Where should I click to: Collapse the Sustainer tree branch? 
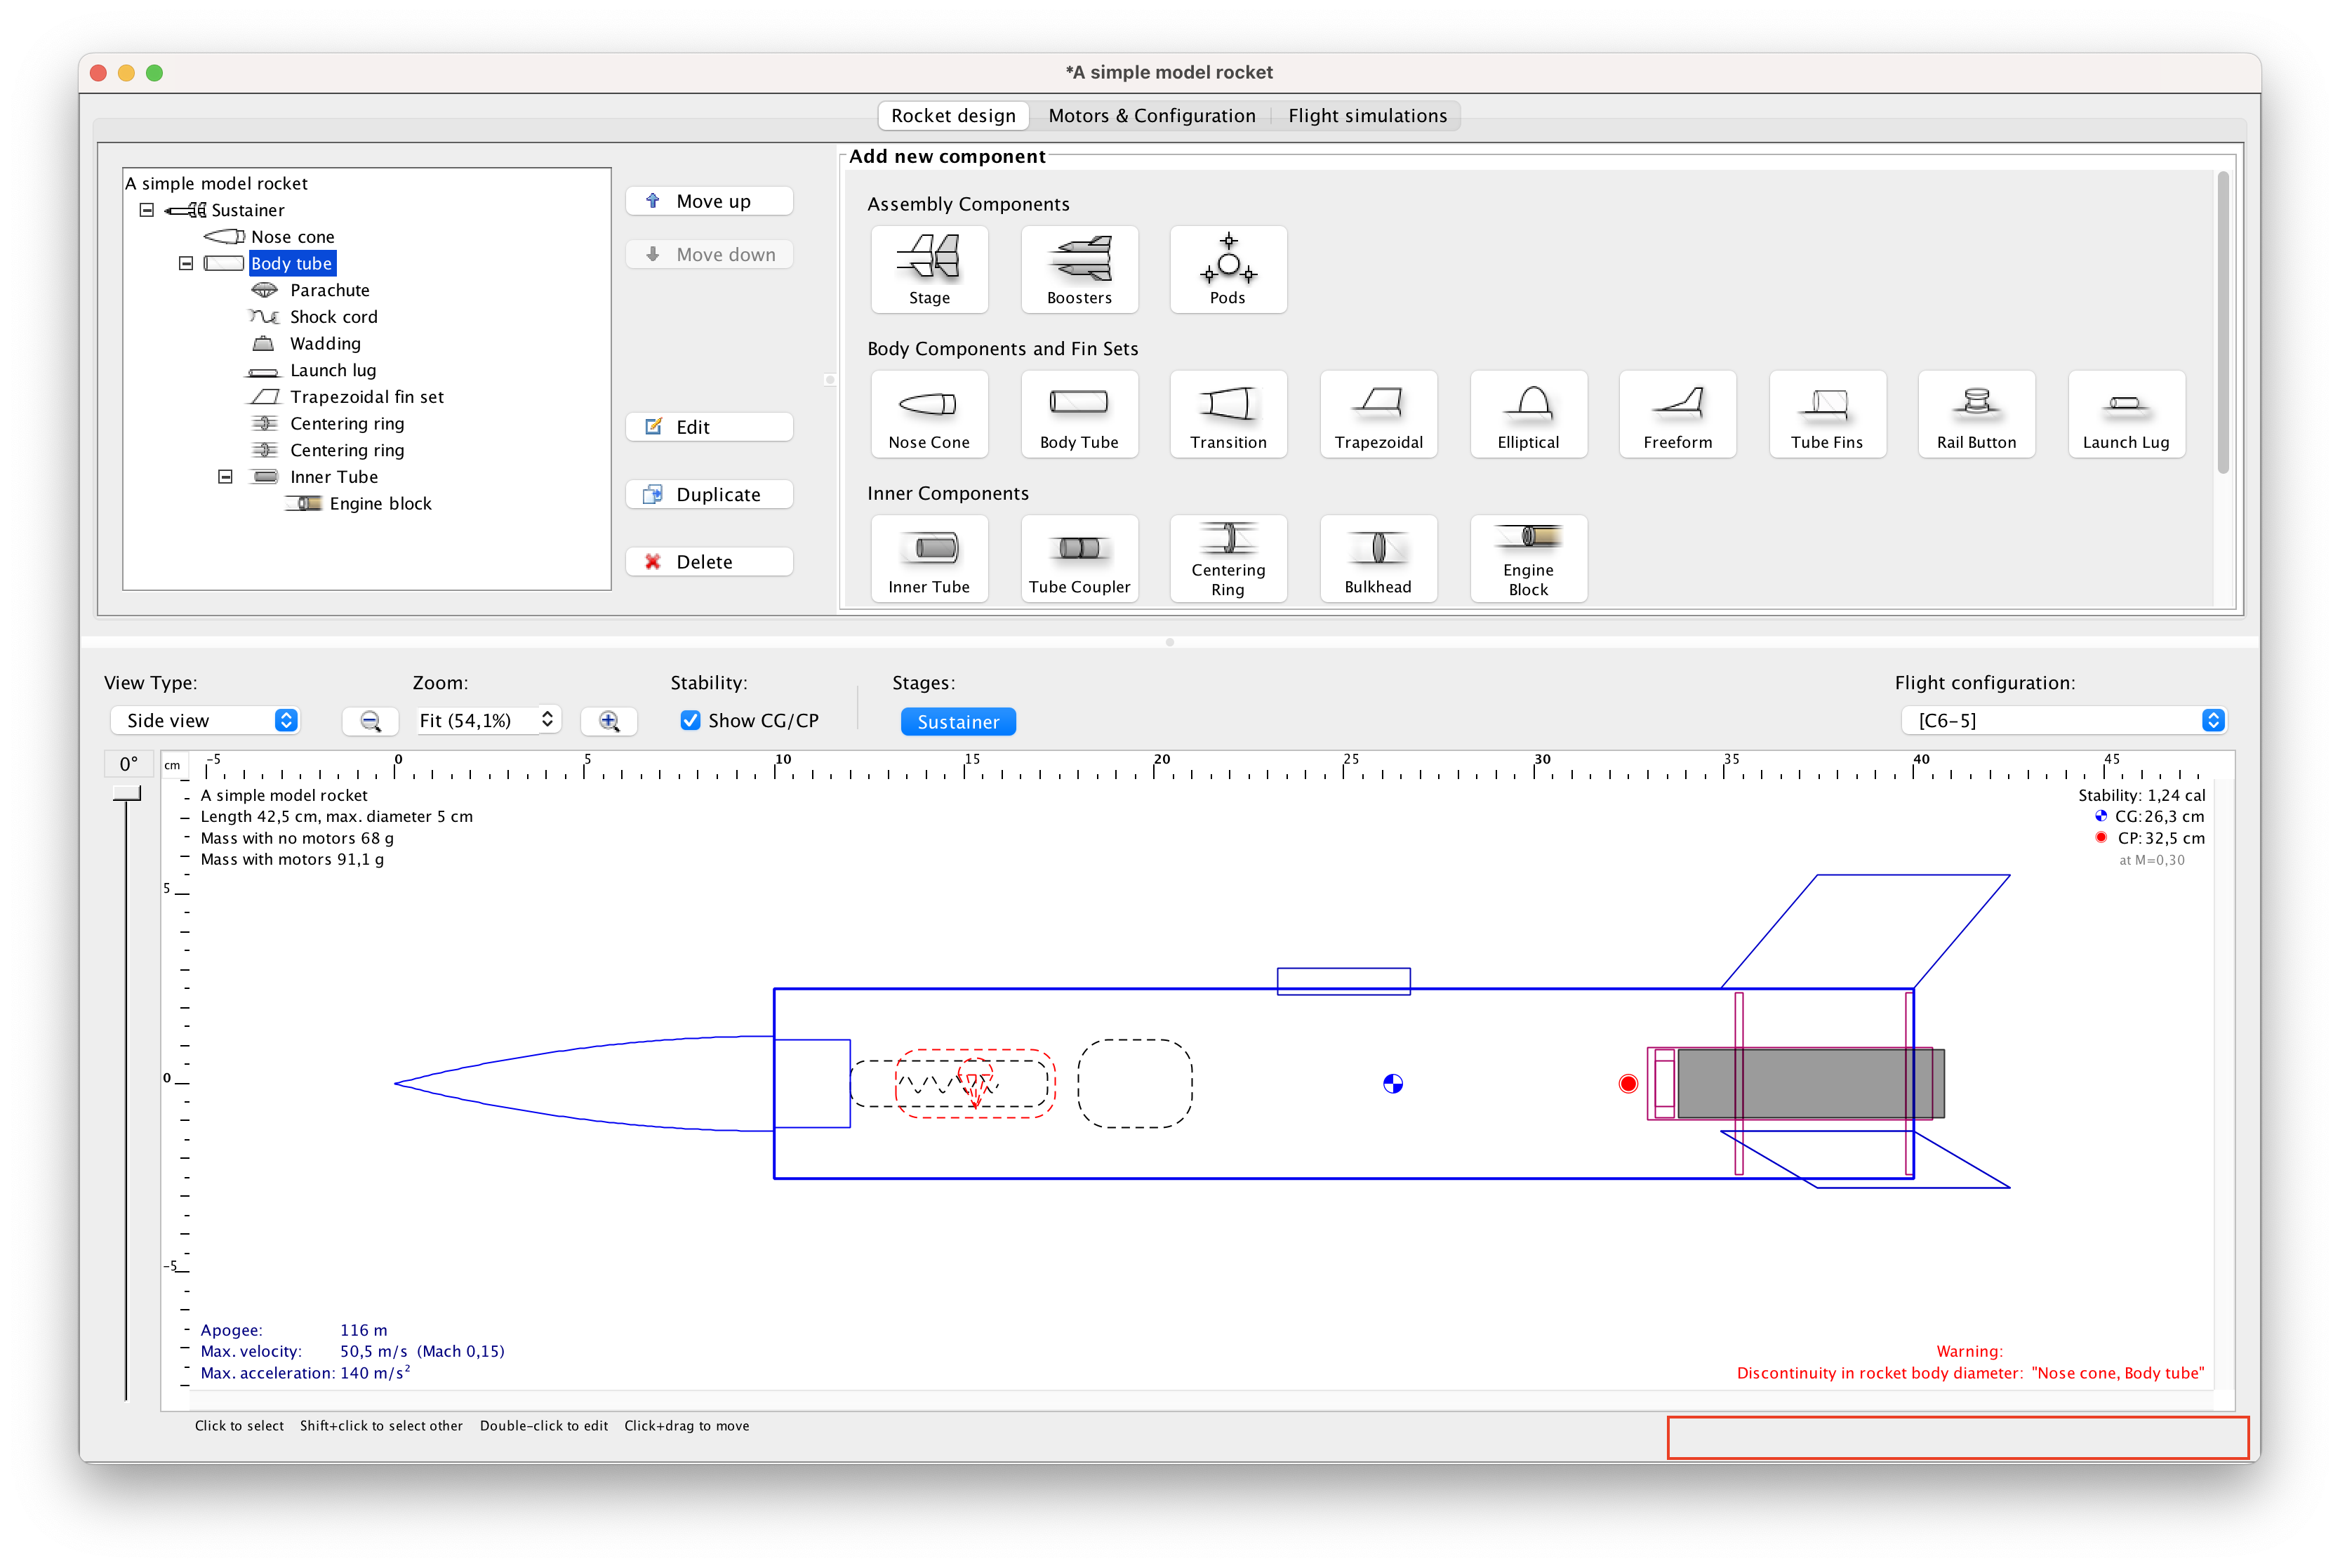(x=146, y=210)
